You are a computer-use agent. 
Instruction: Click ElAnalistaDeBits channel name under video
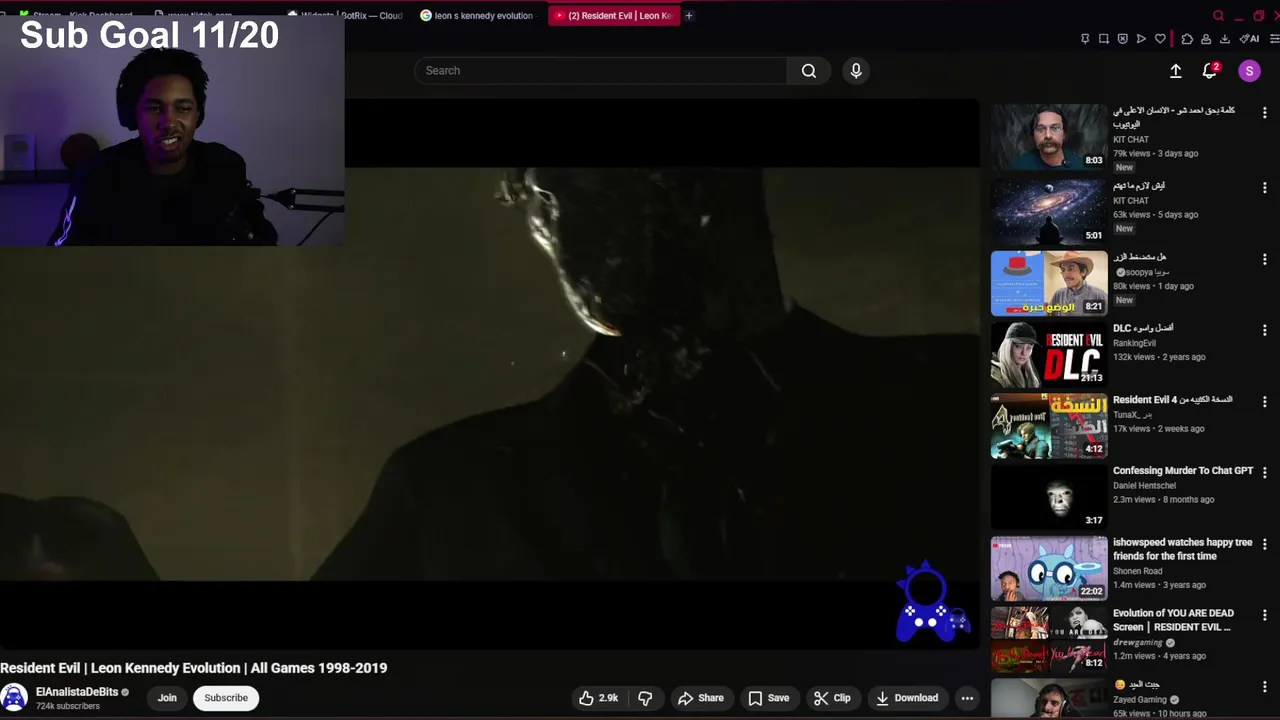(x=77, y=692)
